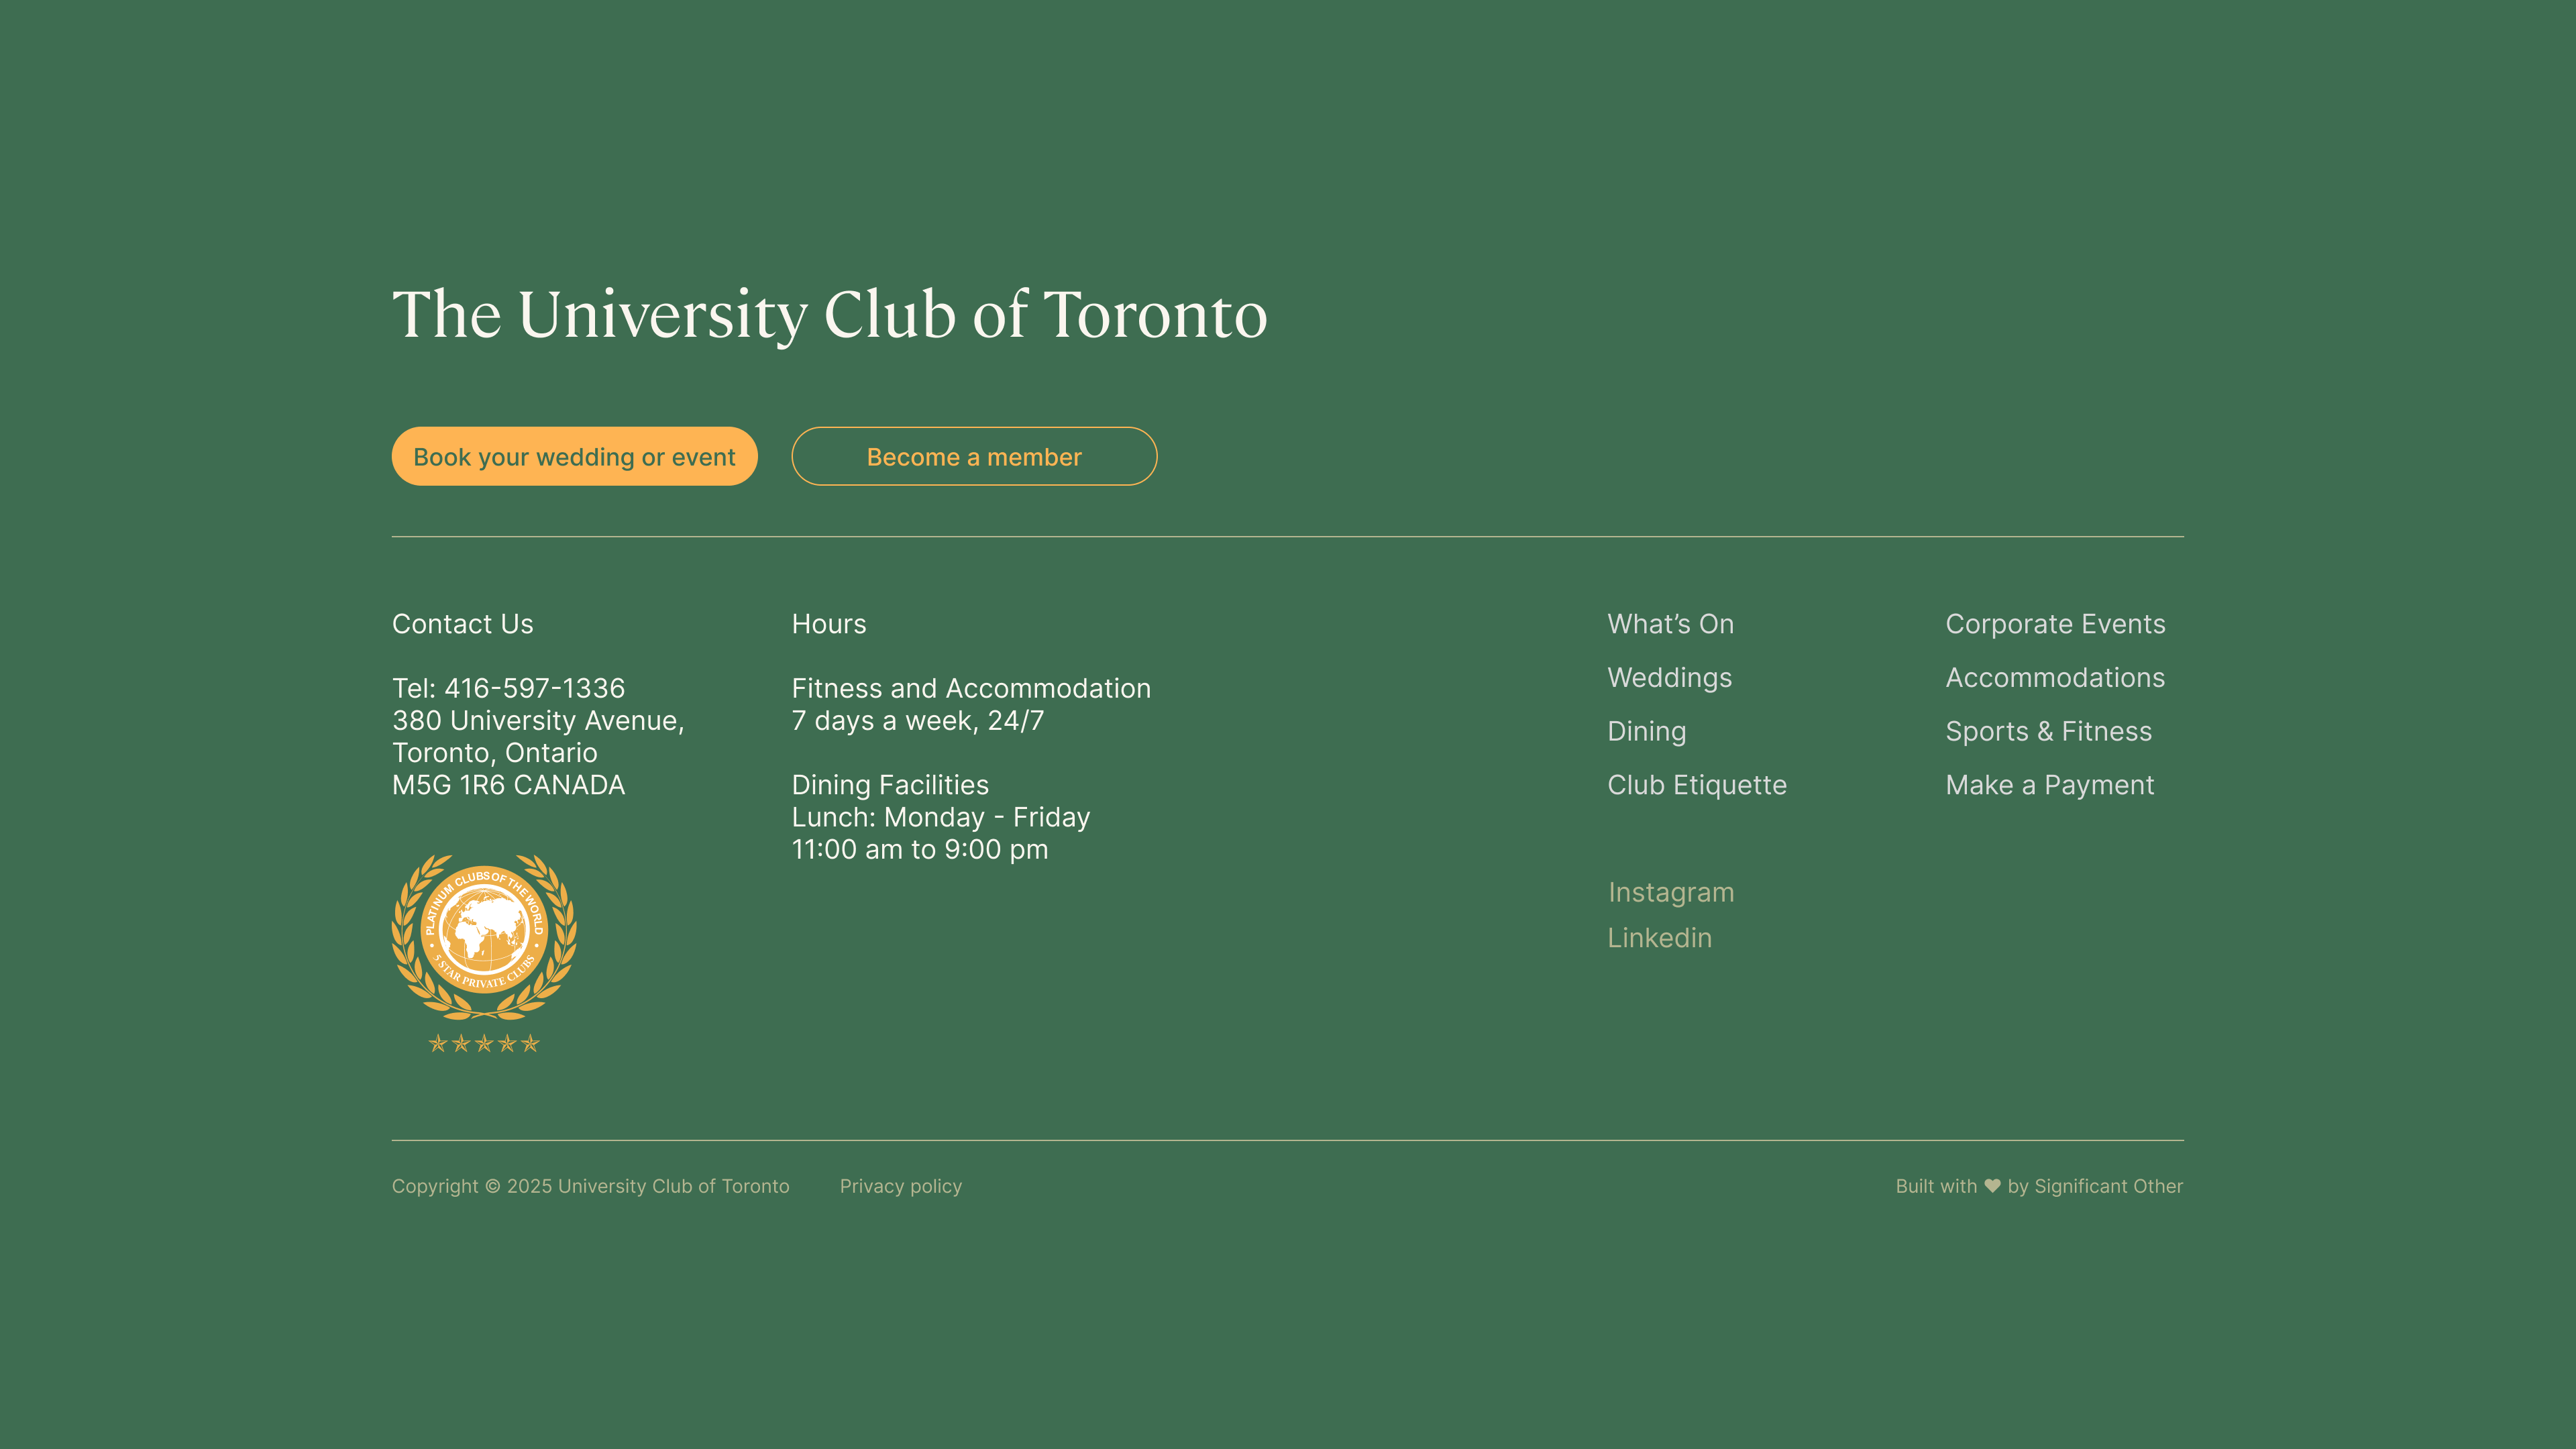Open the Dining footer link
Viewport: 2576px width, 1449px height.
click(1646, 732)
